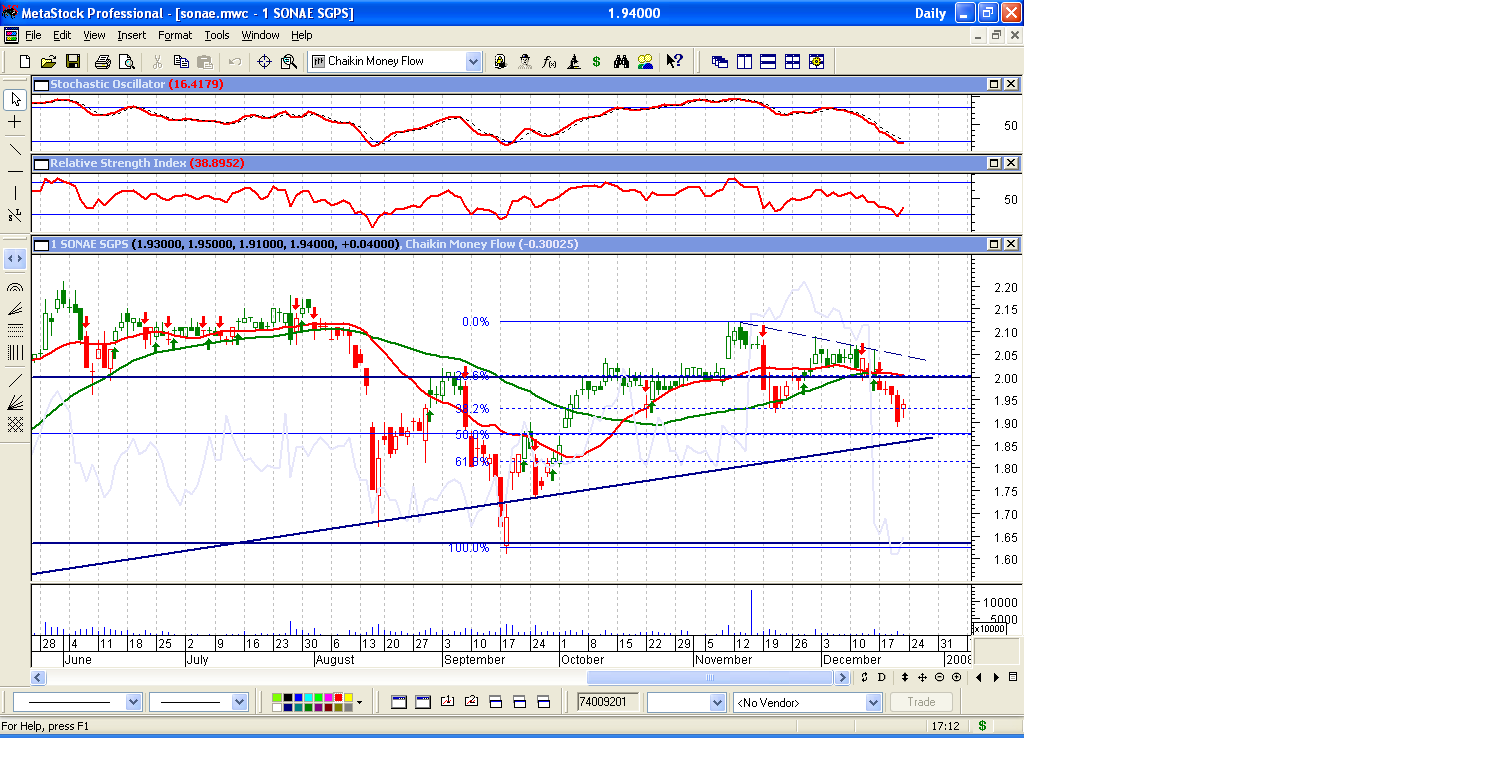The width and height of the screenshot is (1498, 768).
Task: Create a new chart with New icon
Action: [25, 61]
